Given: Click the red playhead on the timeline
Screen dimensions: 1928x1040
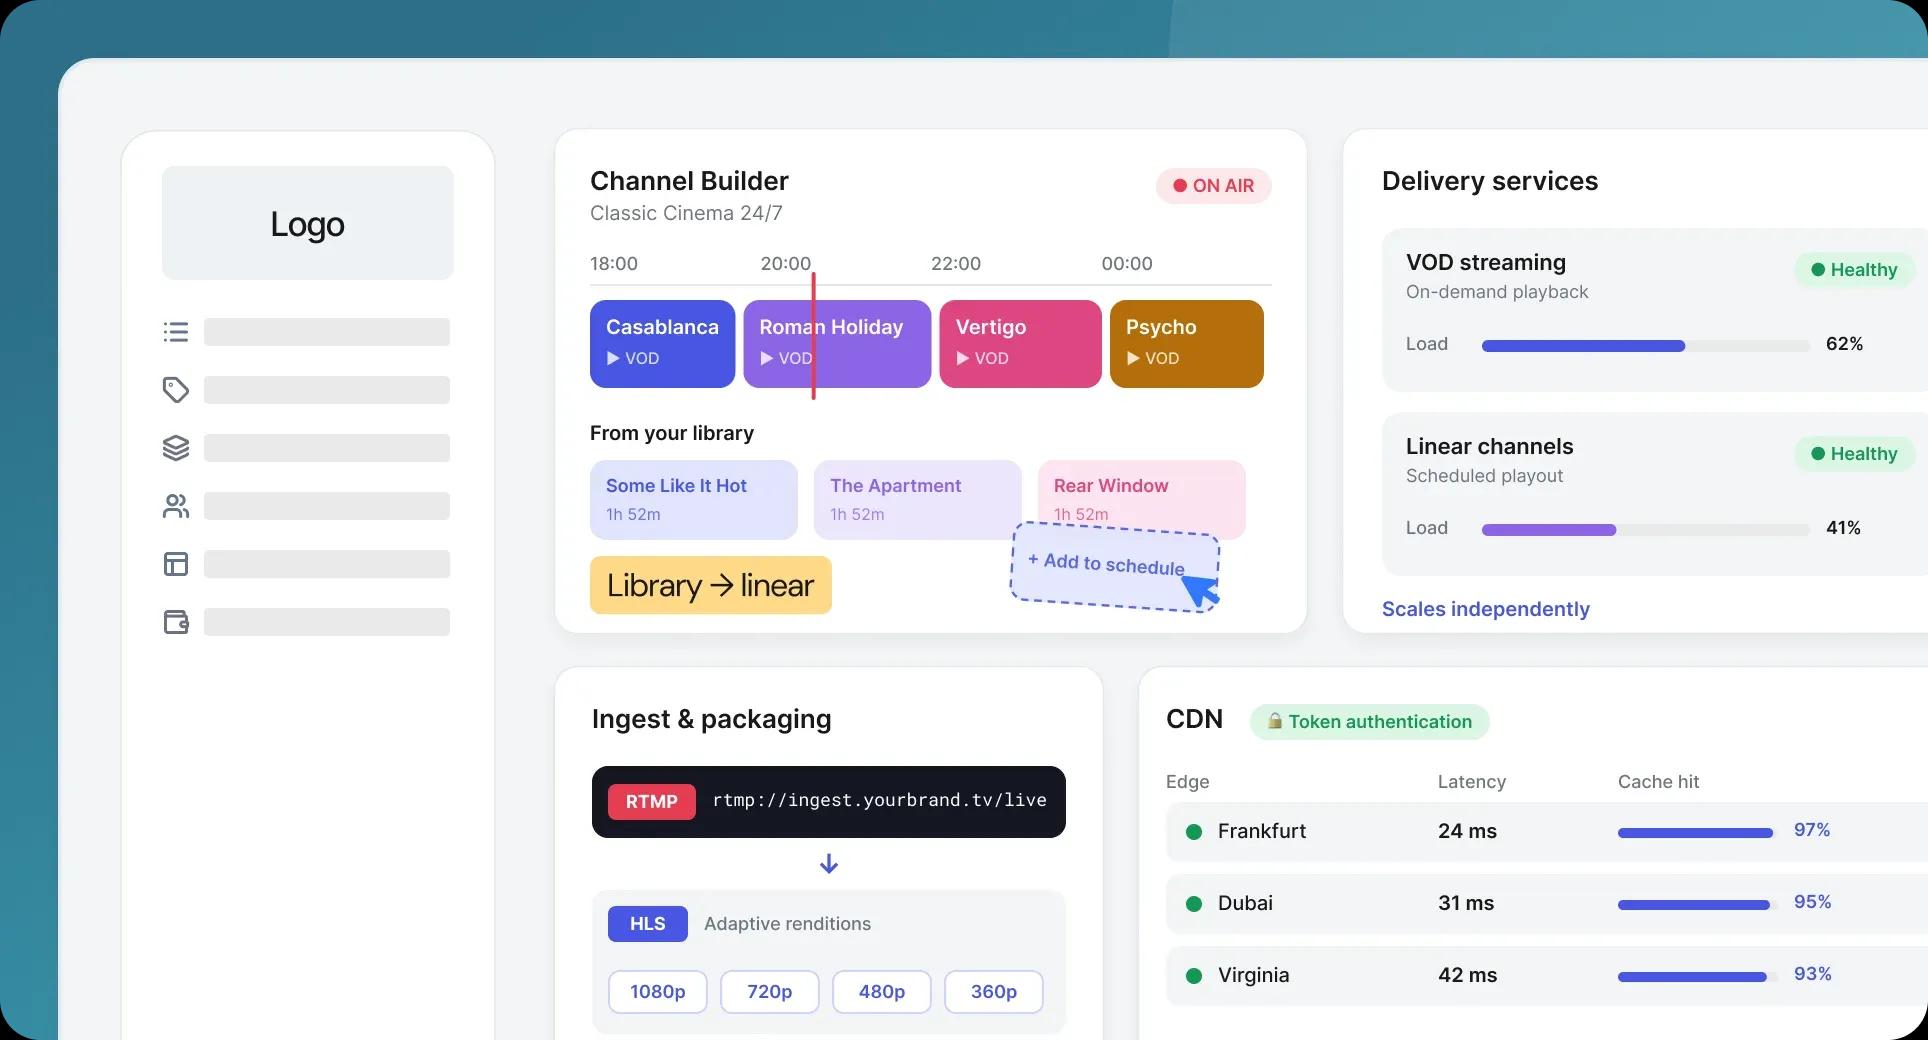Looking at the screenshot, I should click(814, 336).
